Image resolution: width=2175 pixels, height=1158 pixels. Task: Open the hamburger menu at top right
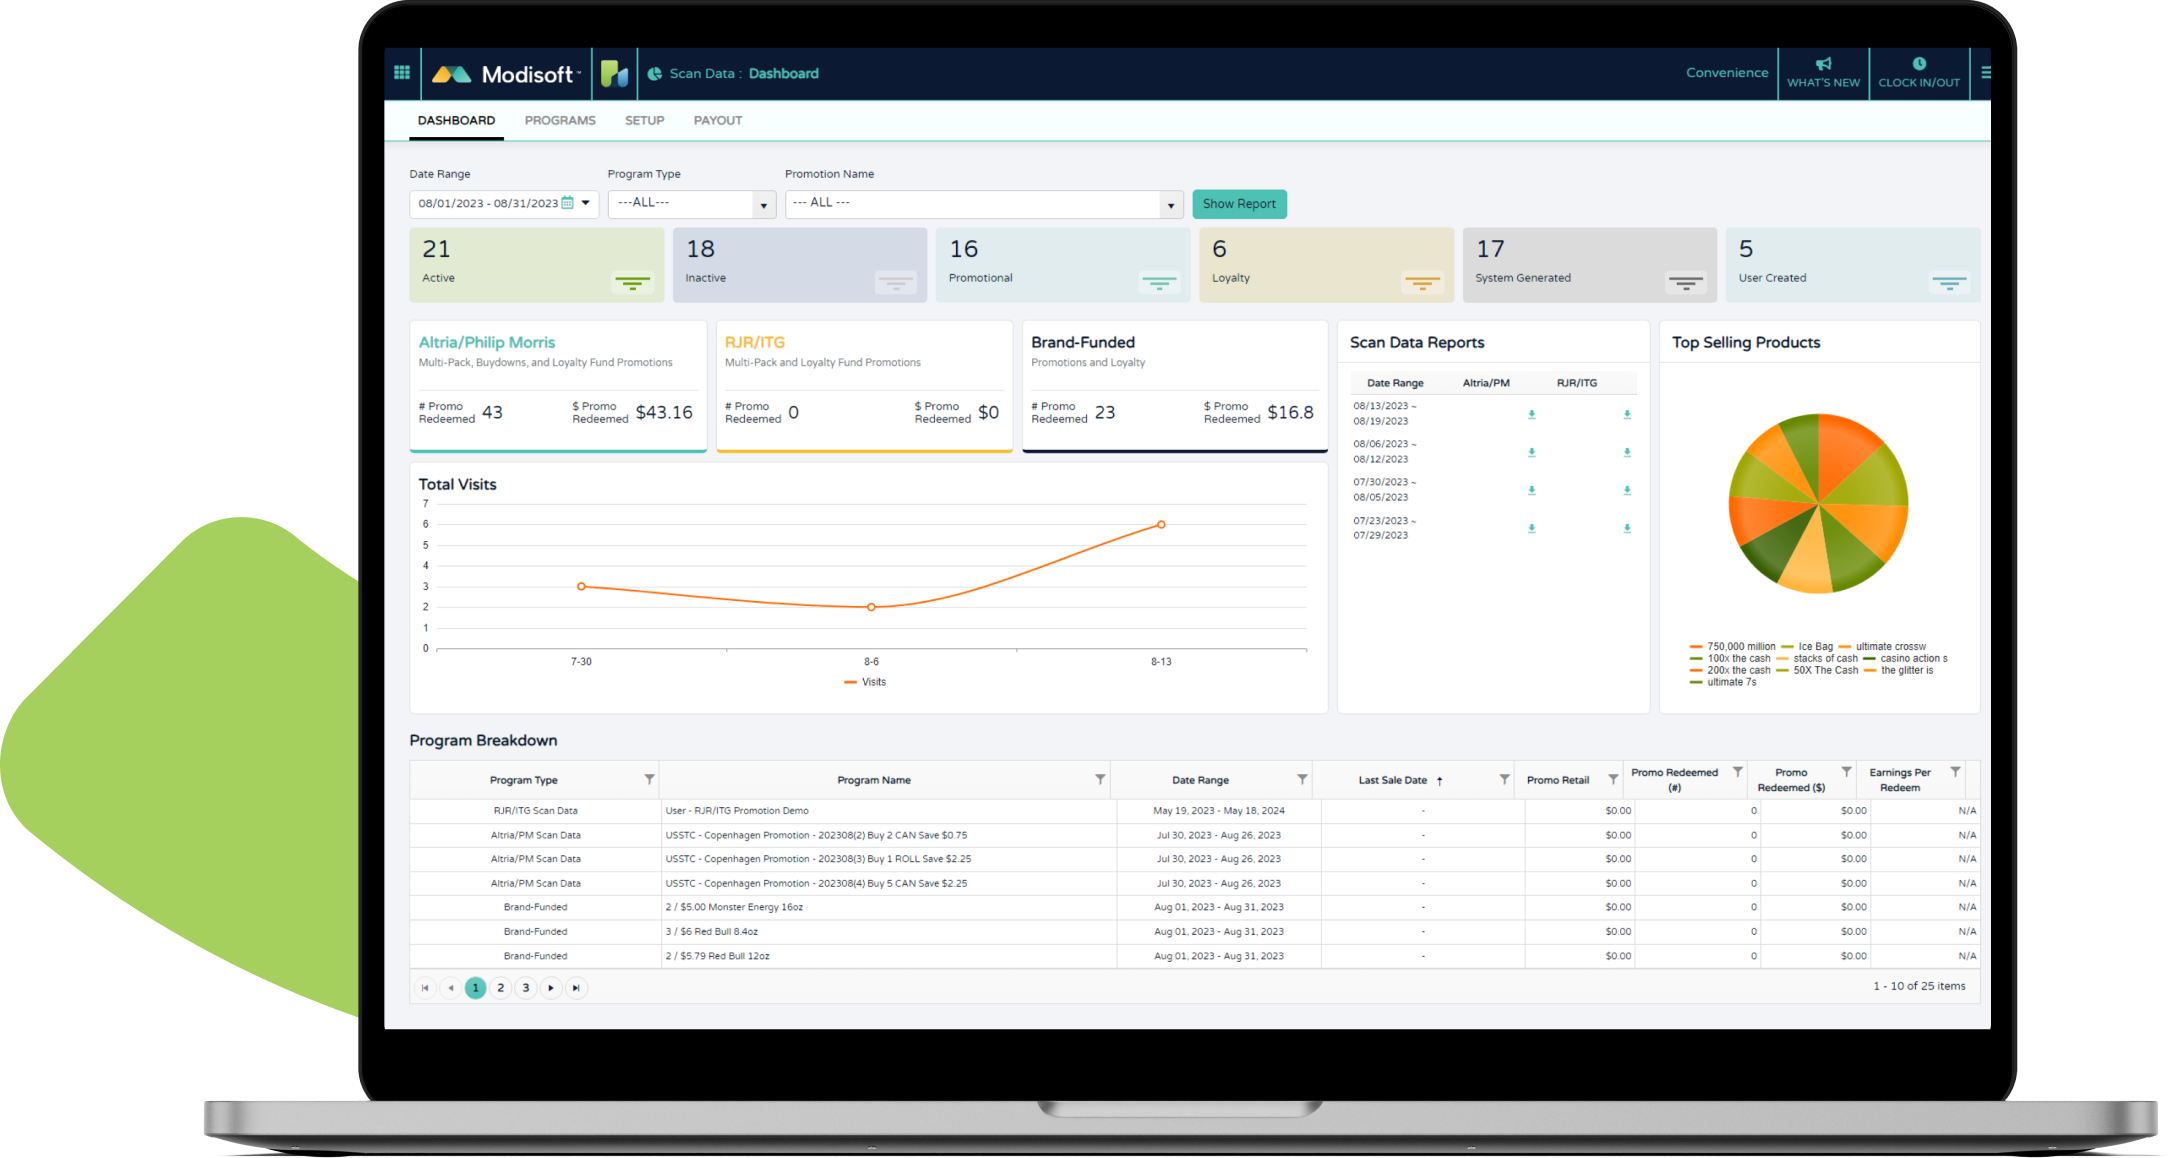coord(1985,73)
